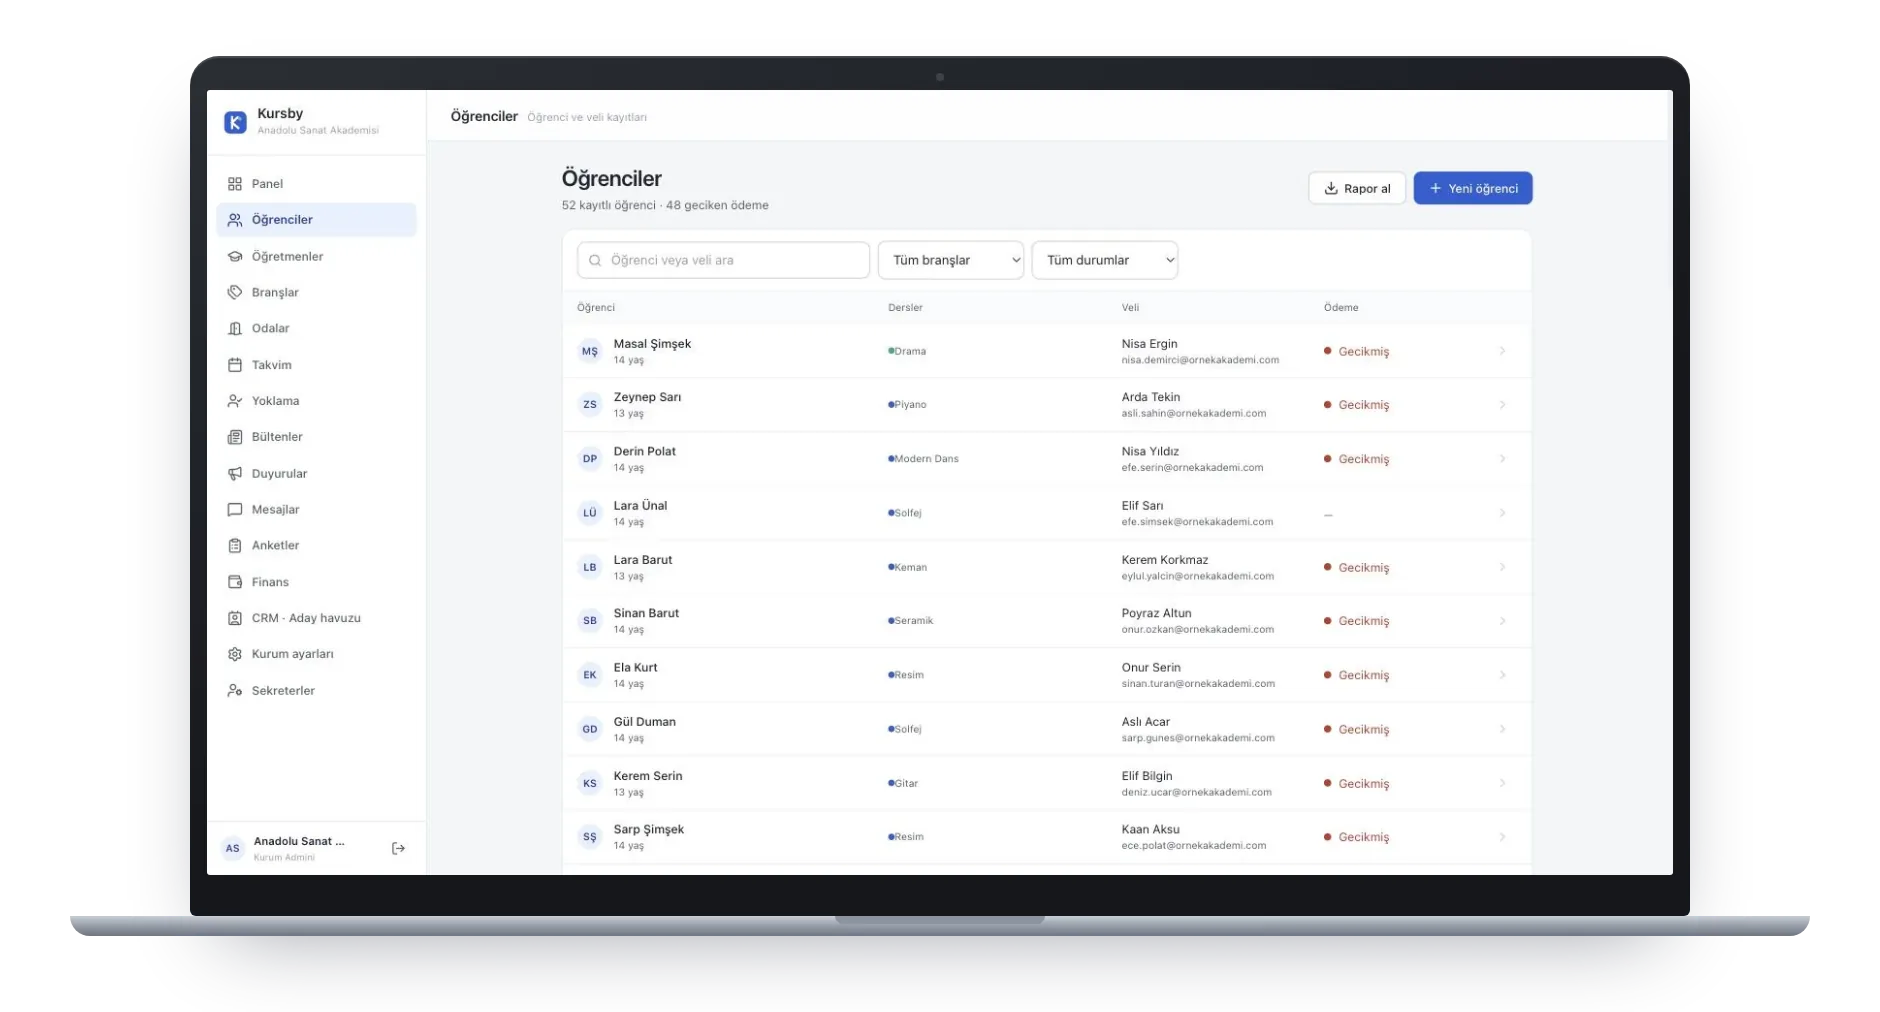Click student name Gül Duman
Viewport: 1880px width, 1012px height.
click(x=645, y=722)
